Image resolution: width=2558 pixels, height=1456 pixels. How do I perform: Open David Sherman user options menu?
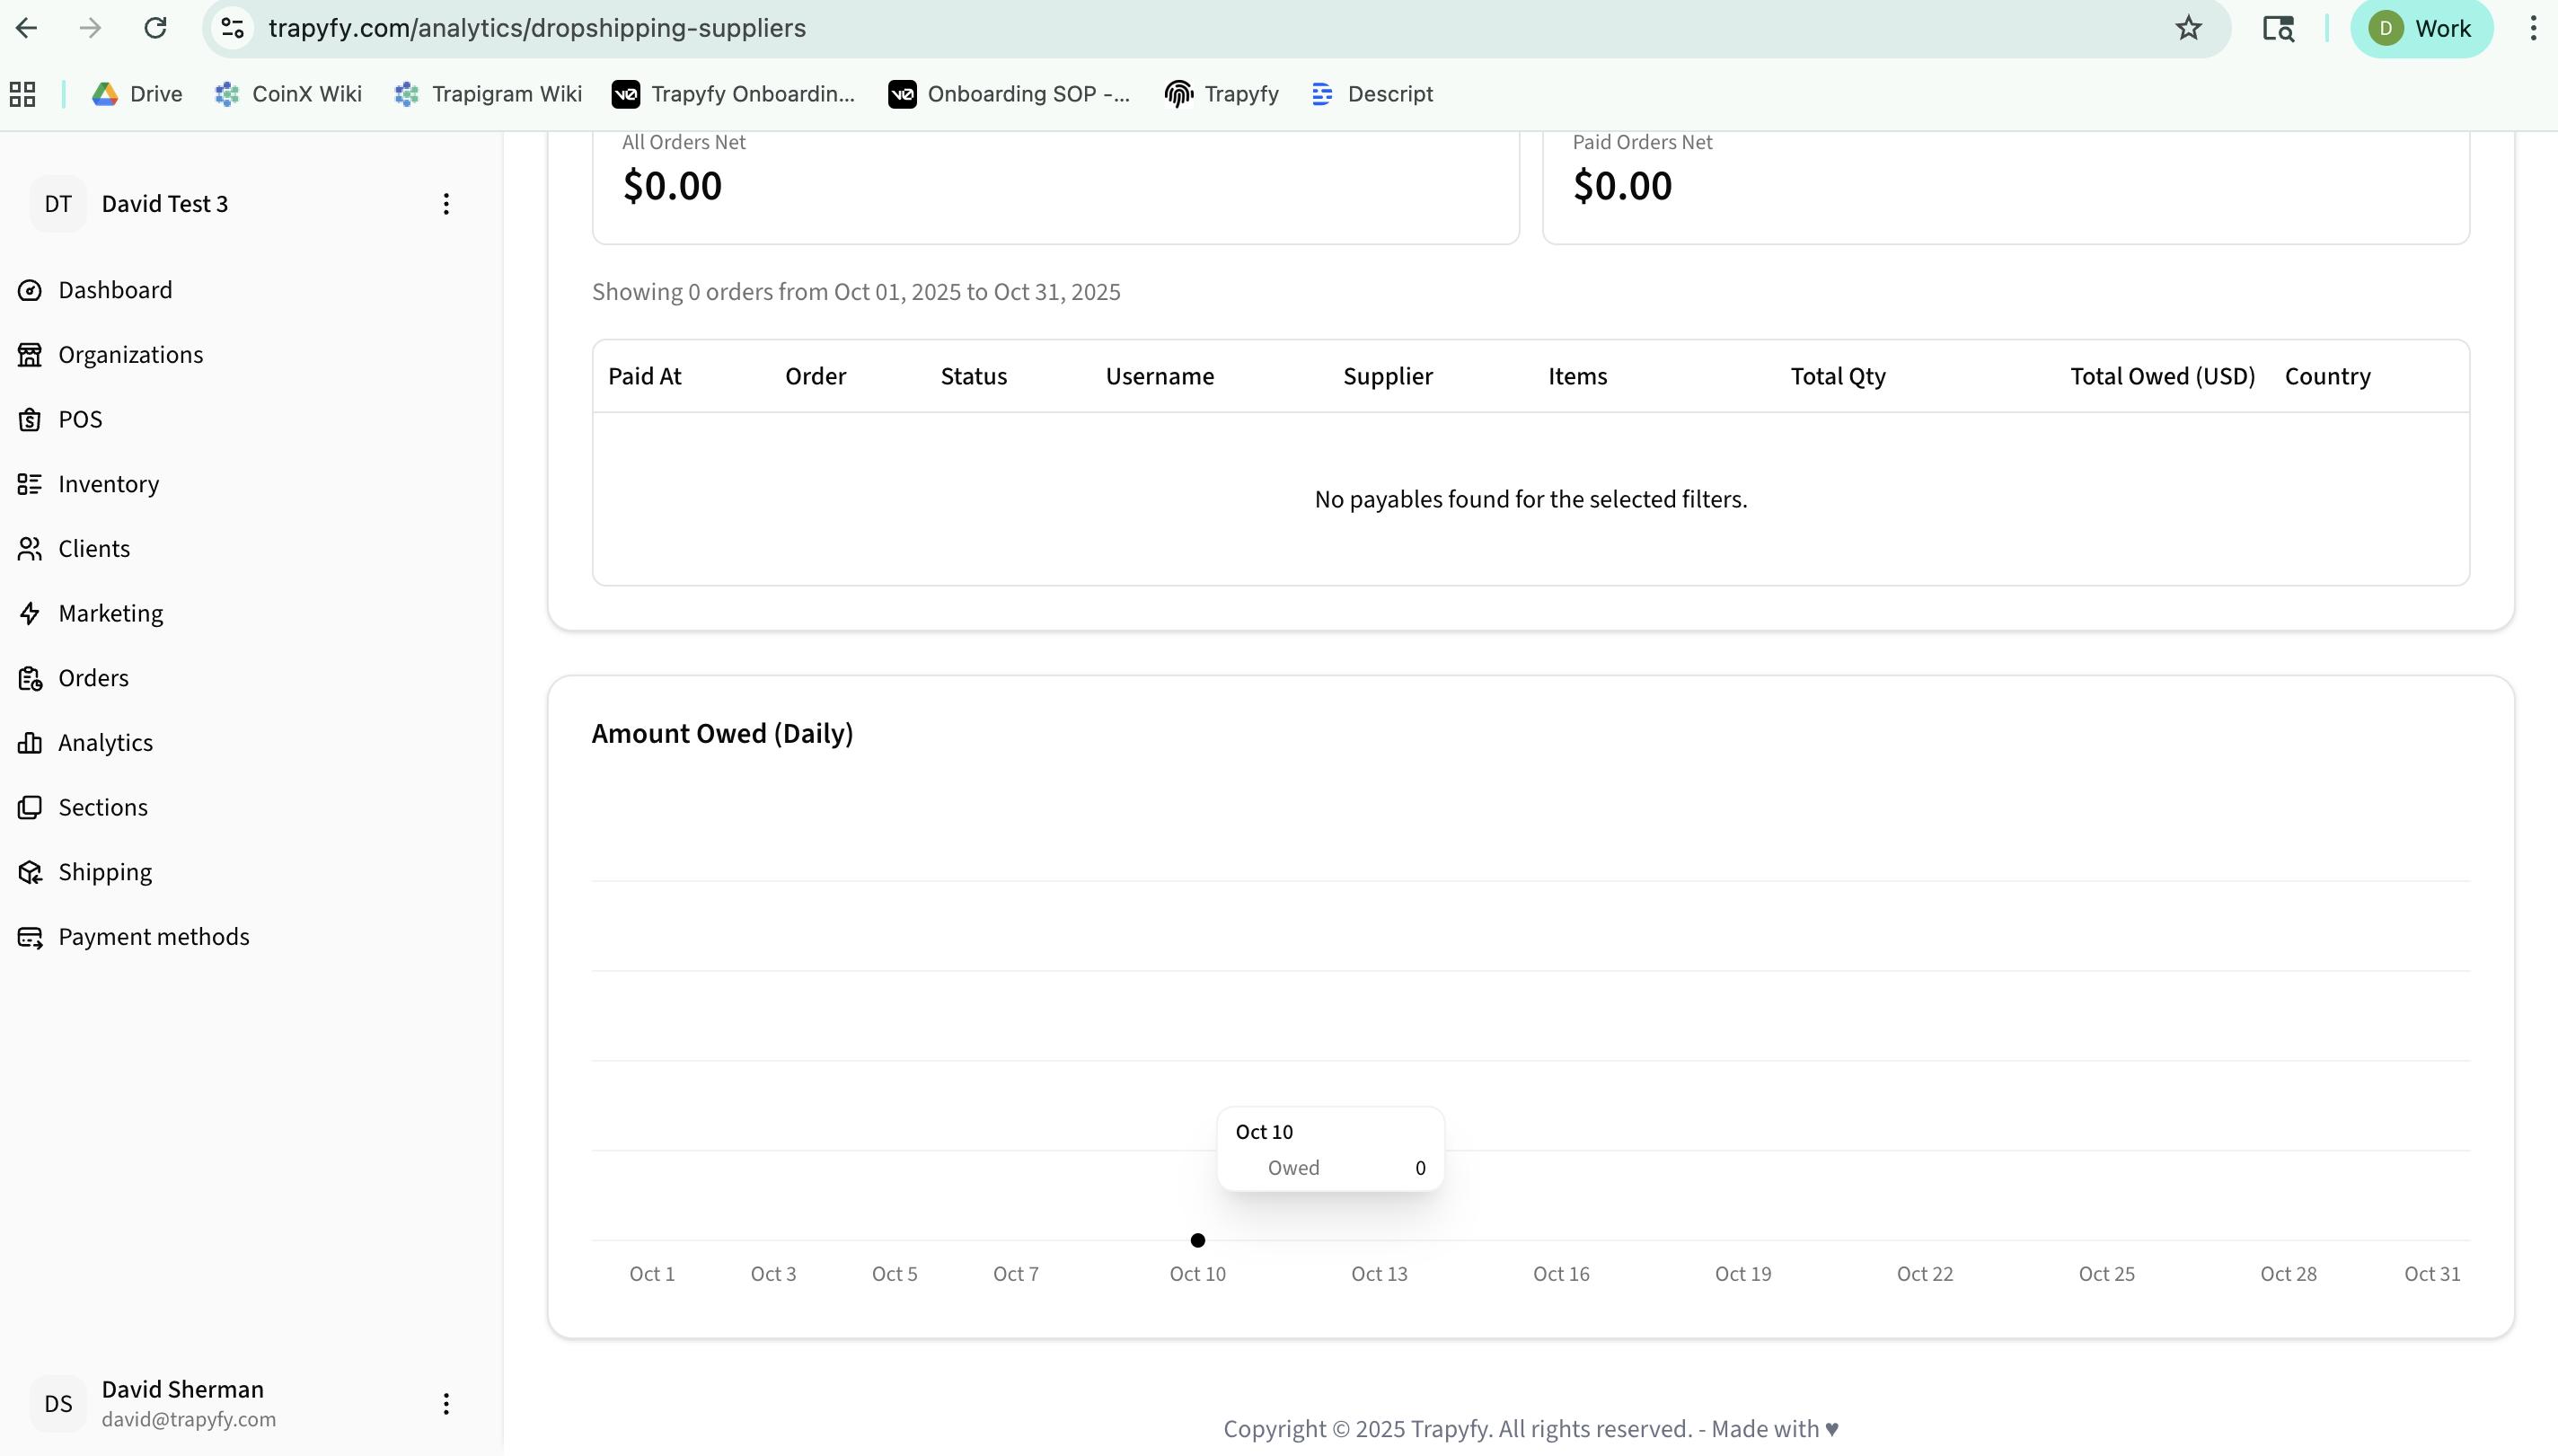[x=446, y=1404]
